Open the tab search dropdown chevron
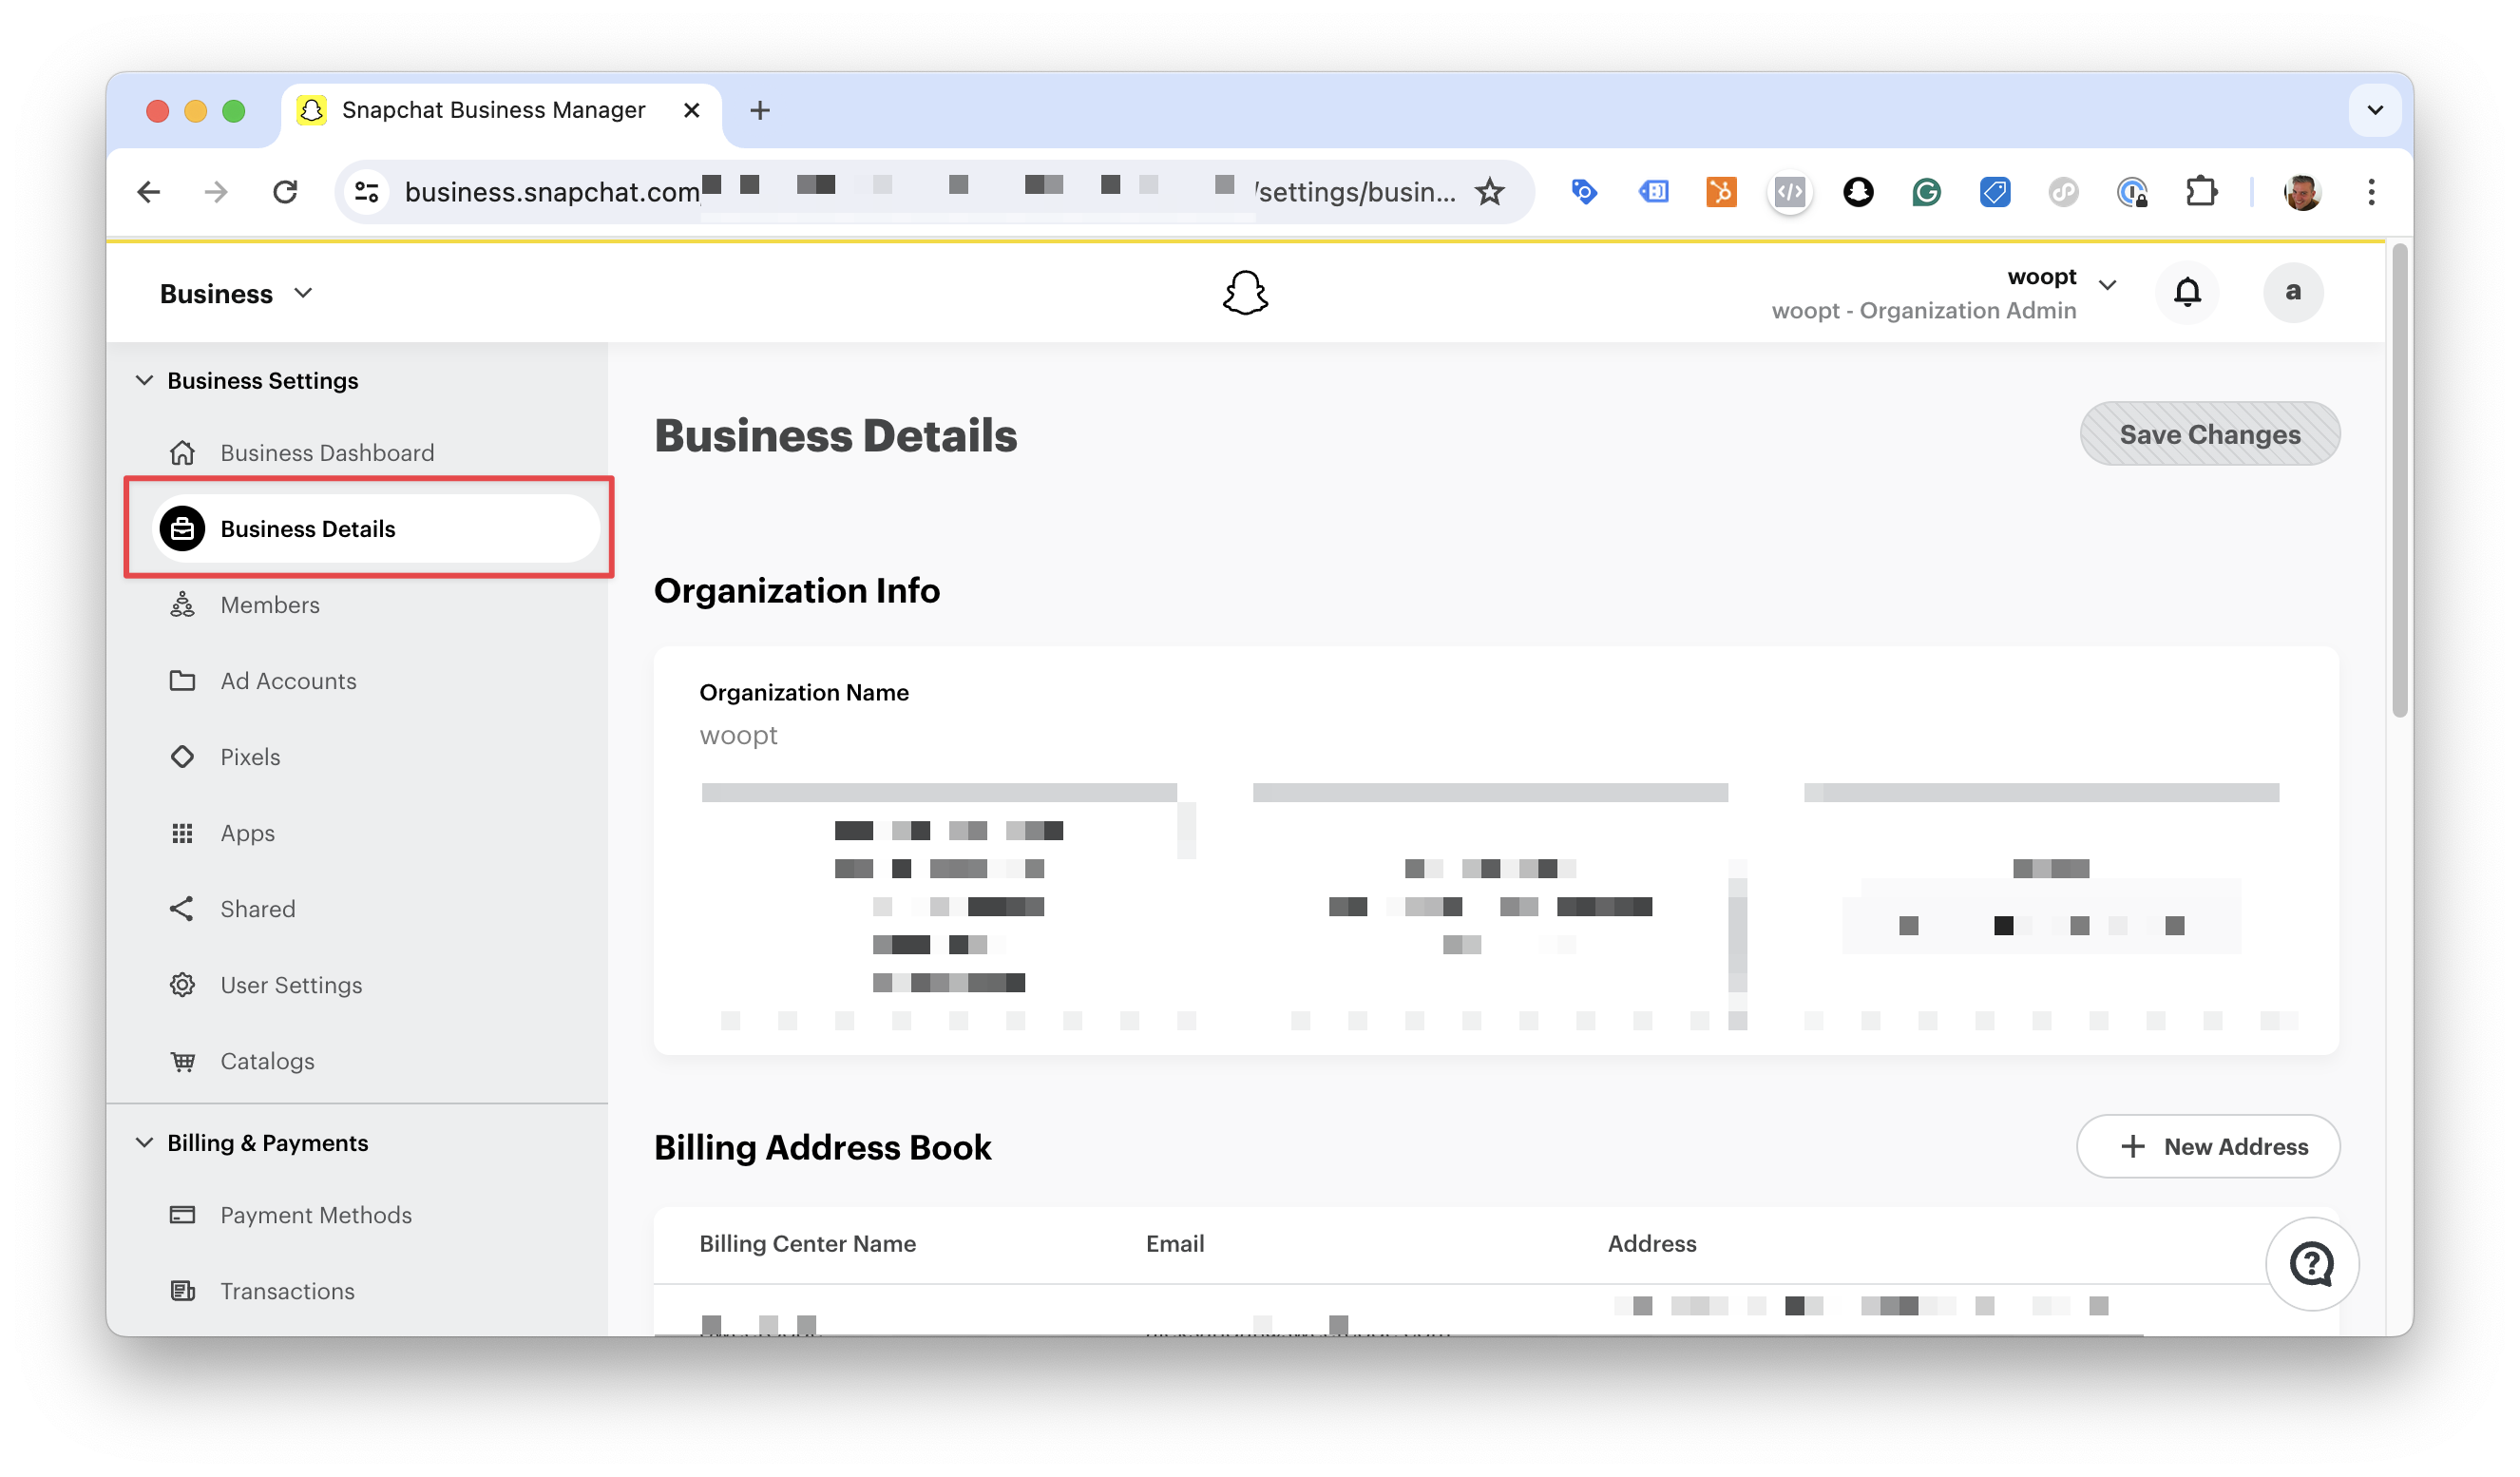The height and width of the screenshot is (1477, 2520). (2375, 110)
